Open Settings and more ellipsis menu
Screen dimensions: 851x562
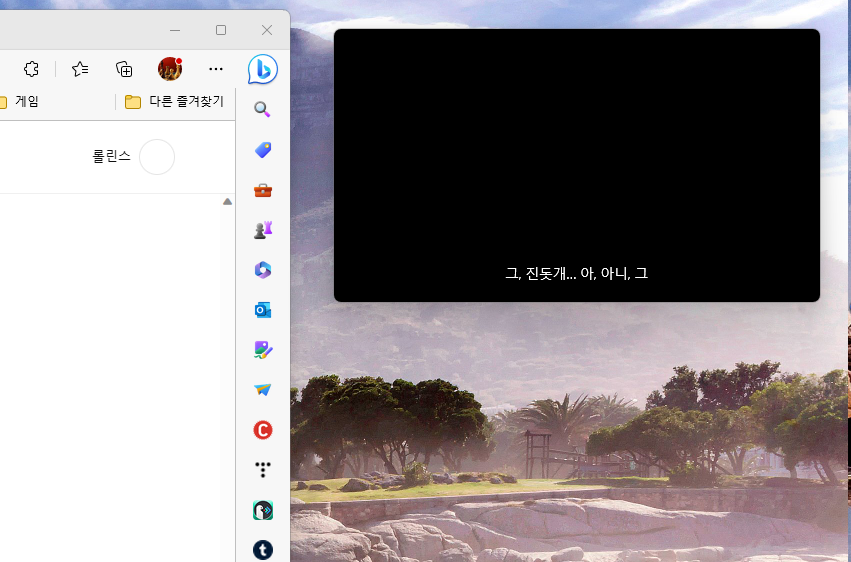(x=216, y=69)
